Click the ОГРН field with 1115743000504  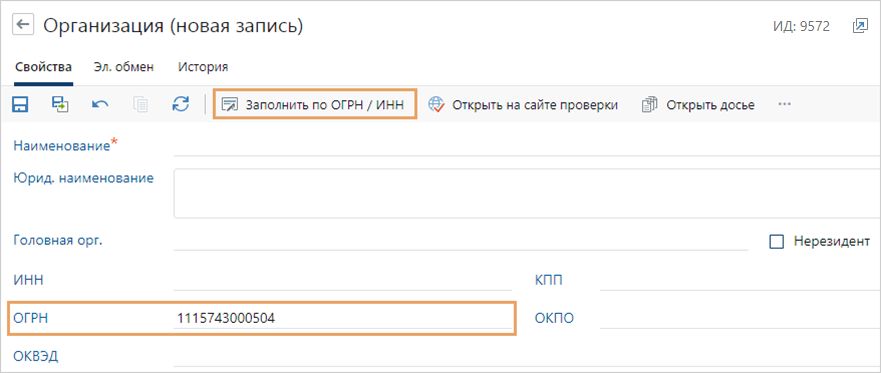(343, 319)
